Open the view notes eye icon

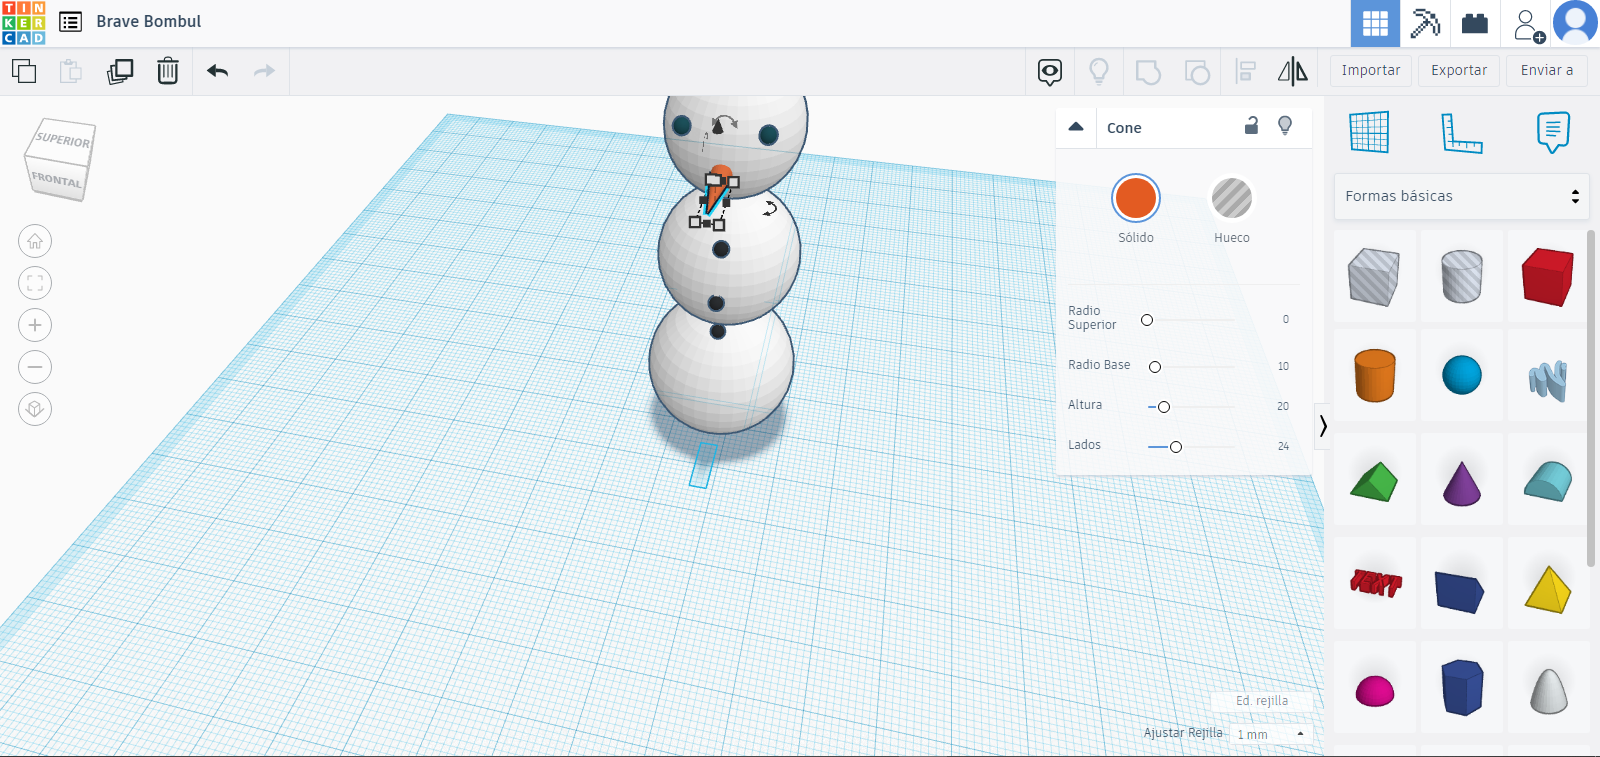click(1050, 72)
